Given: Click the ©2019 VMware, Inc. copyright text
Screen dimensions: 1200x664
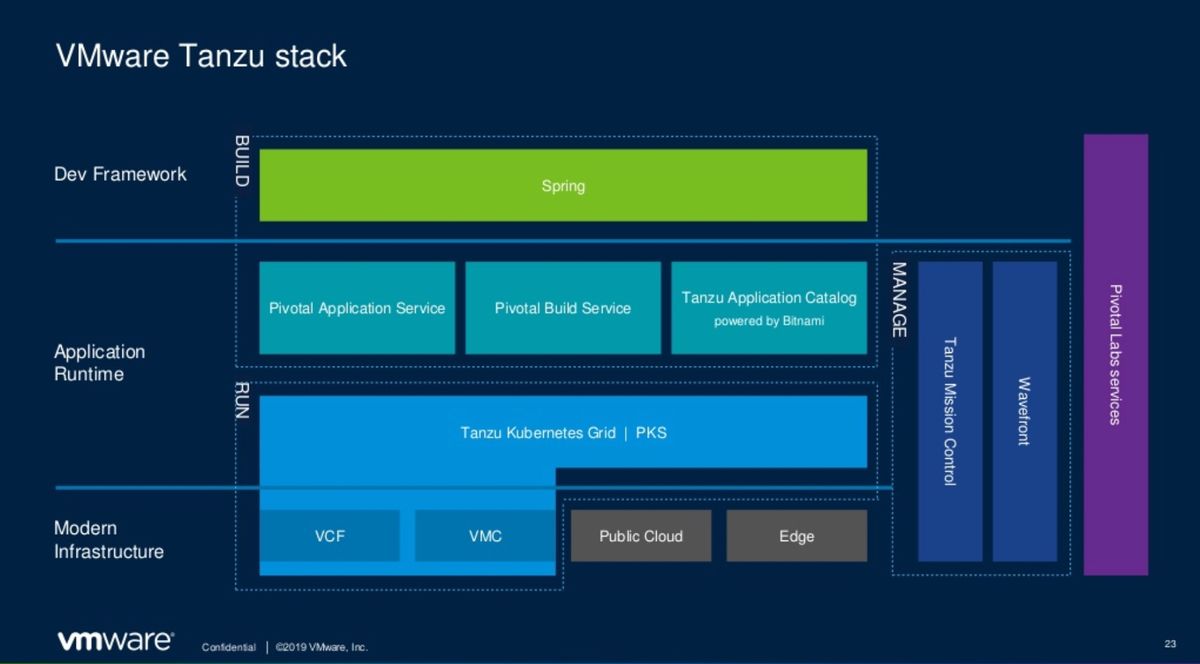Looking at the screenshot, I should [x=322, y=648].
